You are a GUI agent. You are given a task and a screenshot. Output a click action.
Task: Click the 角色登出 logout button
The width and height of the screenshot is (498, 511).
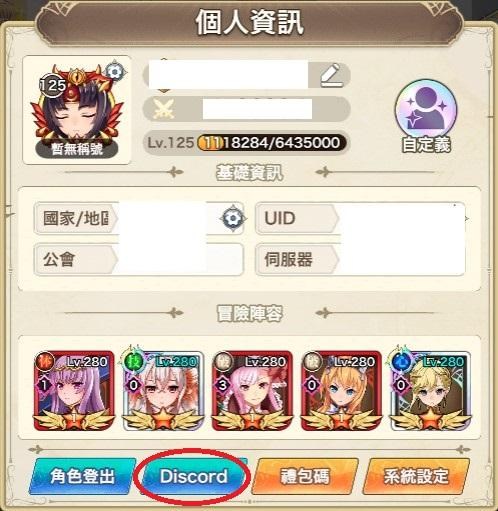(82, 476)
